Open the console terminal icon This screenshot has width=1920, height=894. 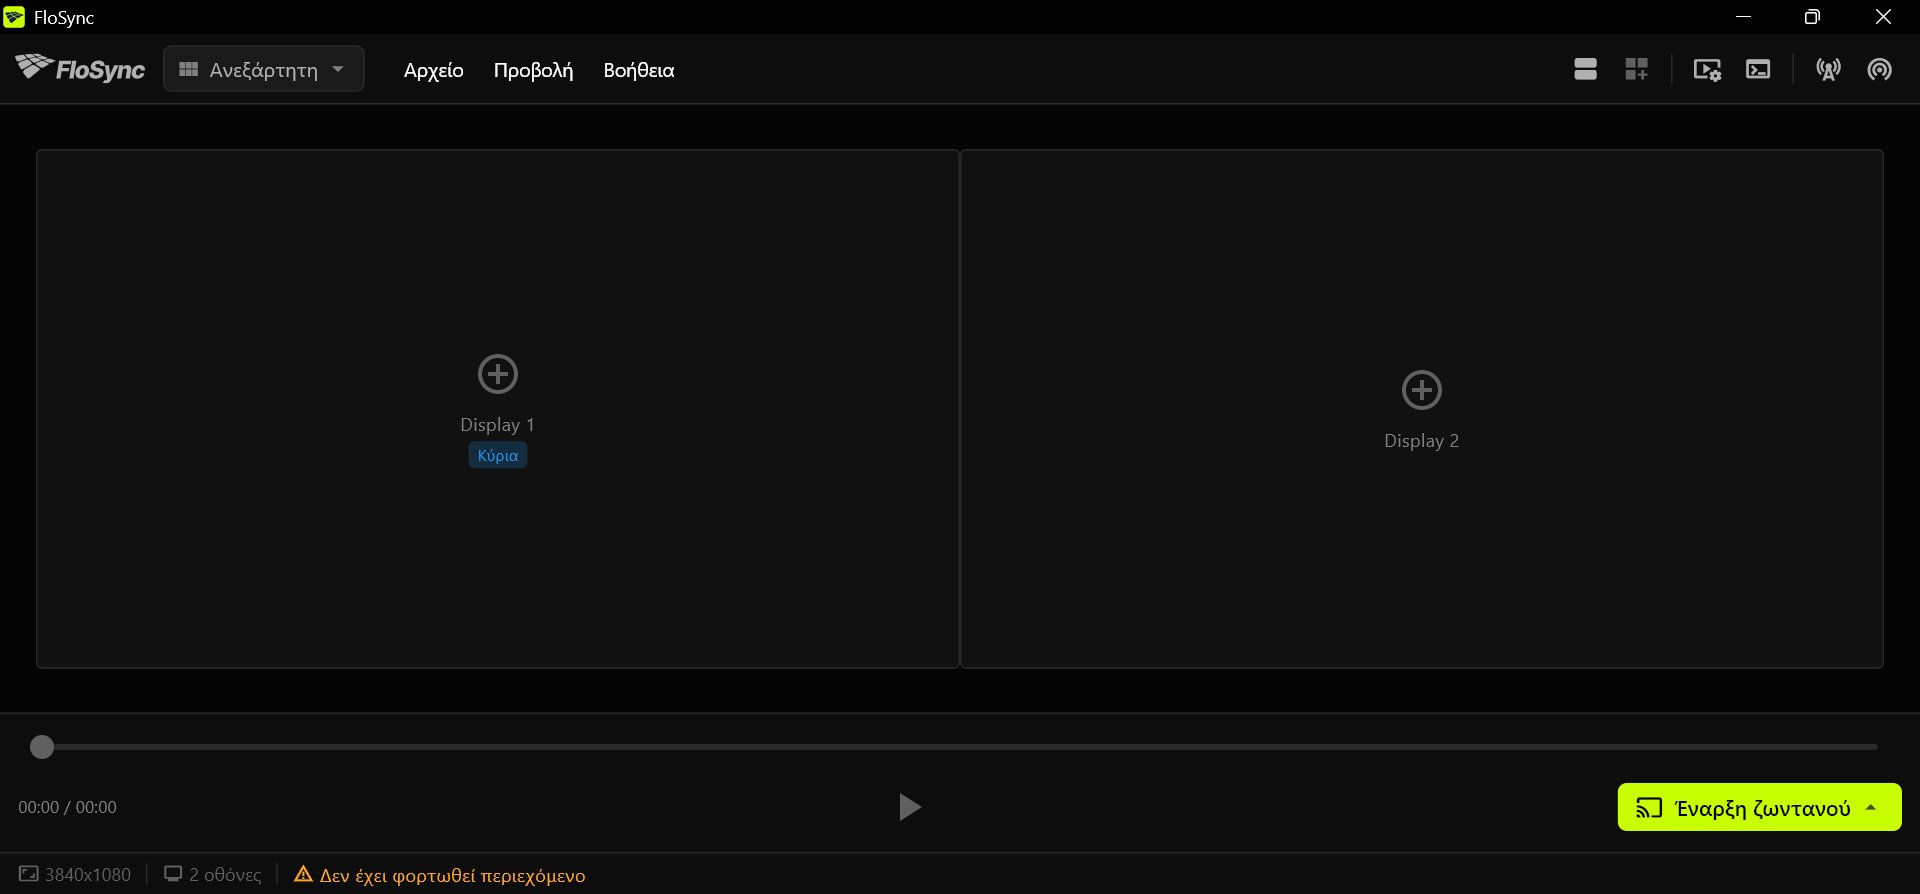click(x=1758, y=69)
